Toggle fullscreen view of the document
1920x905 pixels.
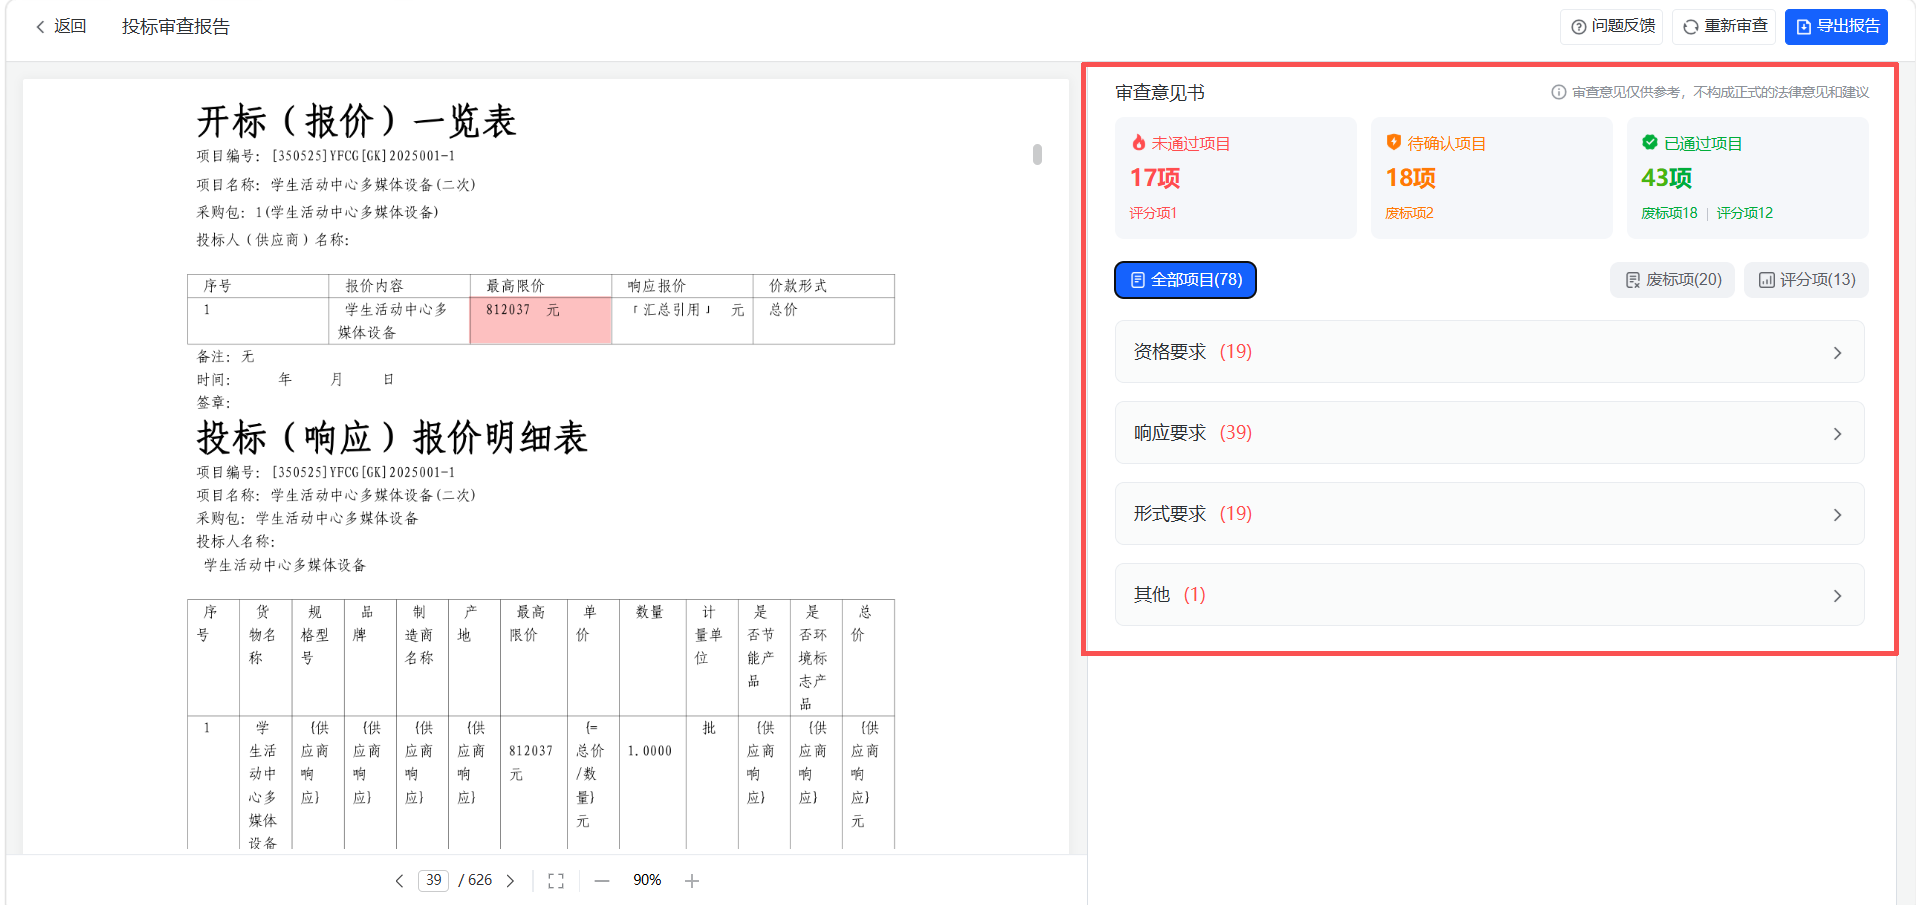click(556, 881)
